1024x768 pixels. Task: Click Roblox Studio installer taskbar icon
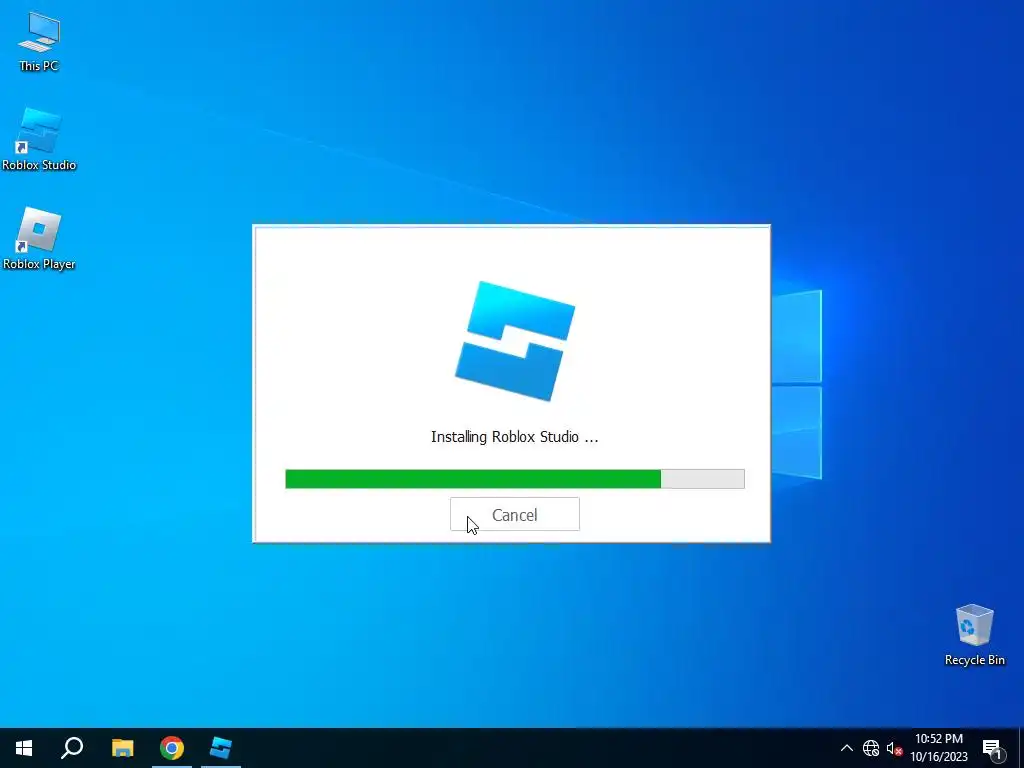pos(221,748)
